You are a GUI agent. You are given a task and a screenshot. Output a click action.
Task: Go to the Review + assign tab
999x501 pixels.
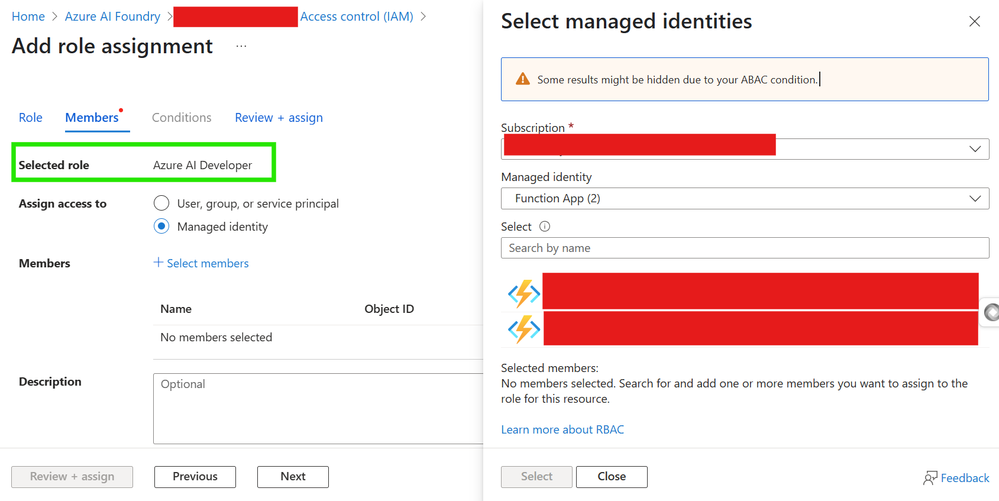pyautogui.click(x=279, y=117)
